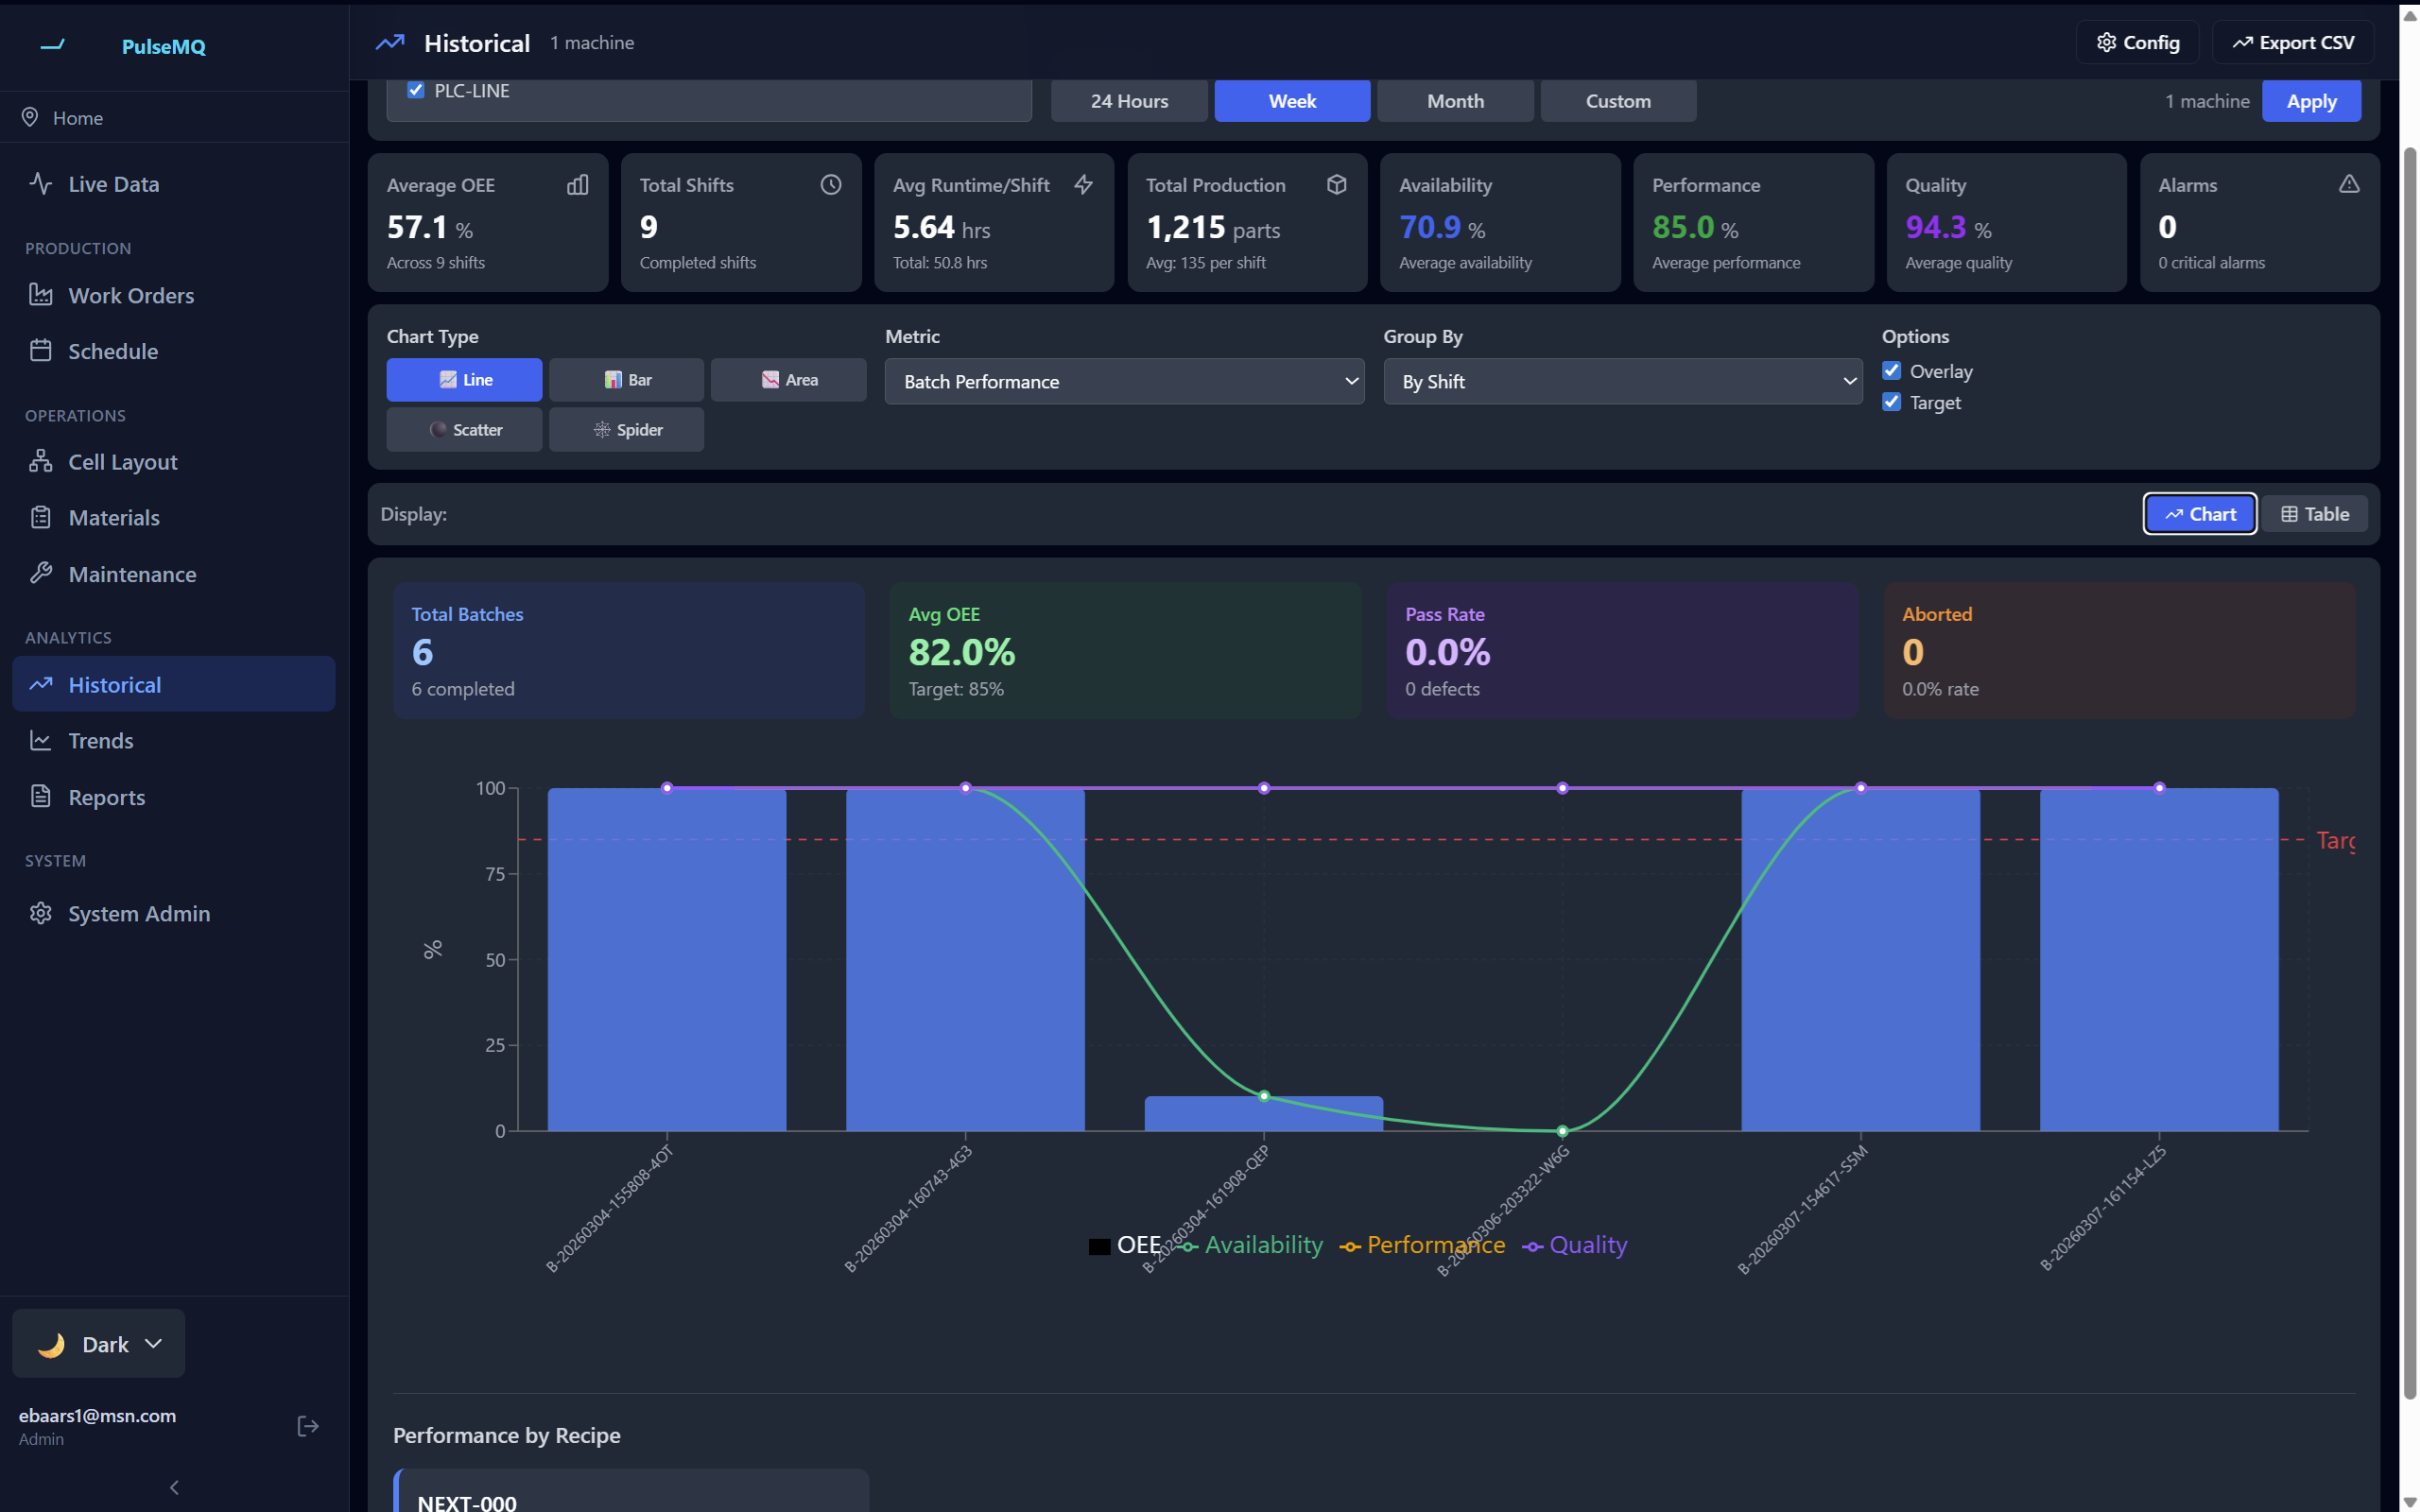2420x1512 pixels.
Task: Click the warning triangle icon on Alarms card
Action: click(2349, 184)
